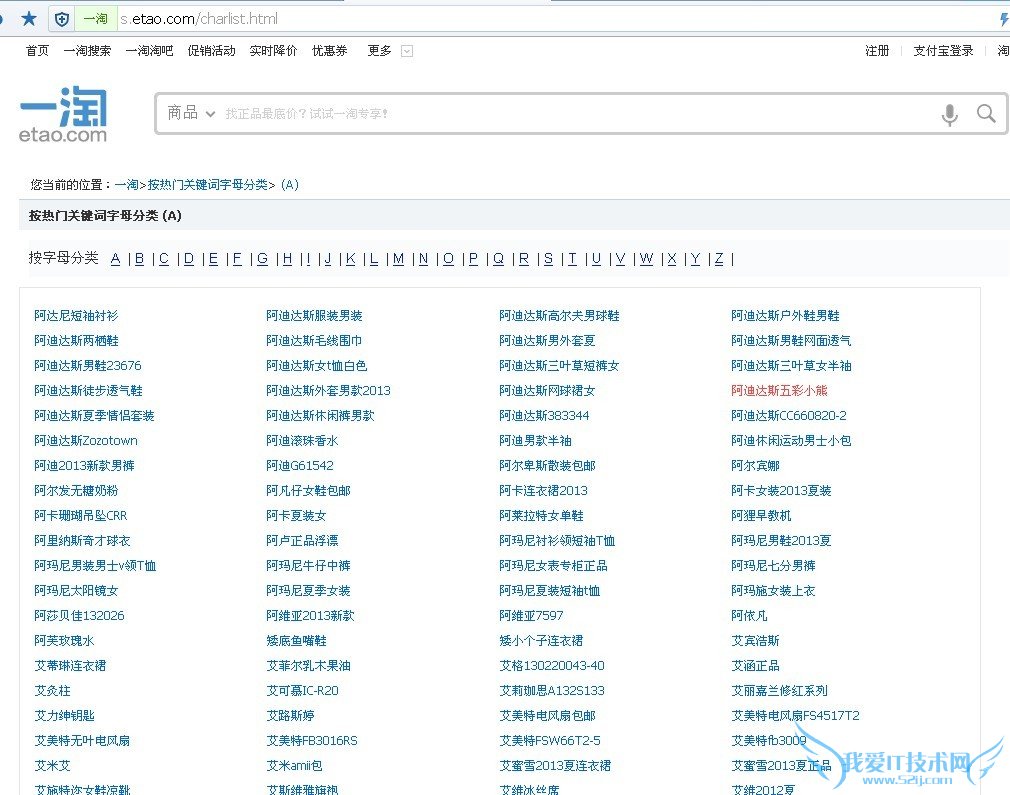Select letter W in the index

[x=646, y=258]
